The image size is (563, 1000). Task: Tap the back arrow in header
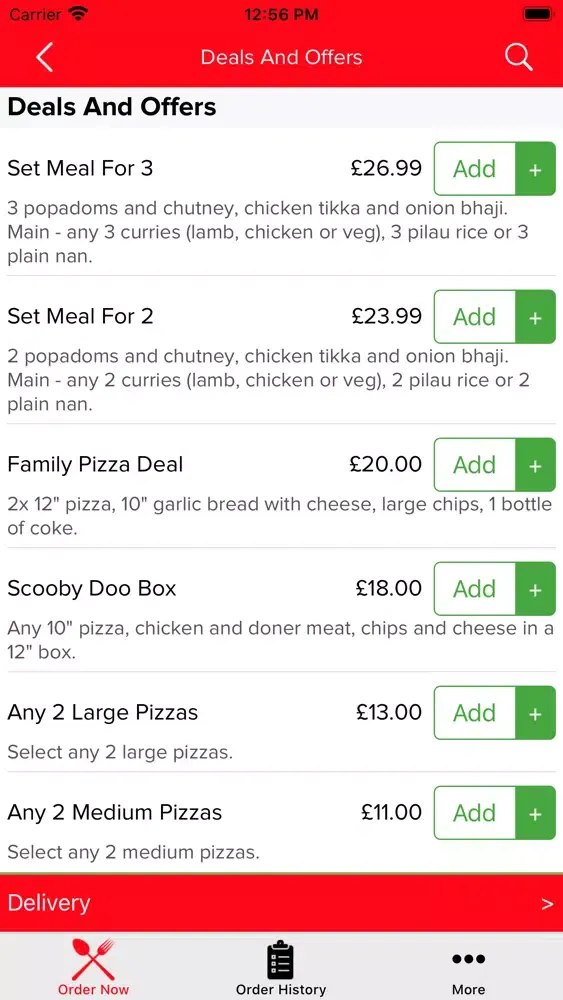[44, 57]
